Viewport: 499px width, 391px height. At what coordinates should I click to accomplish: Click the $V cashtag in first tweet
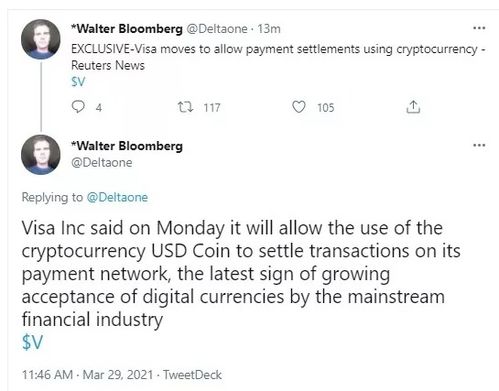click(78, 82)
